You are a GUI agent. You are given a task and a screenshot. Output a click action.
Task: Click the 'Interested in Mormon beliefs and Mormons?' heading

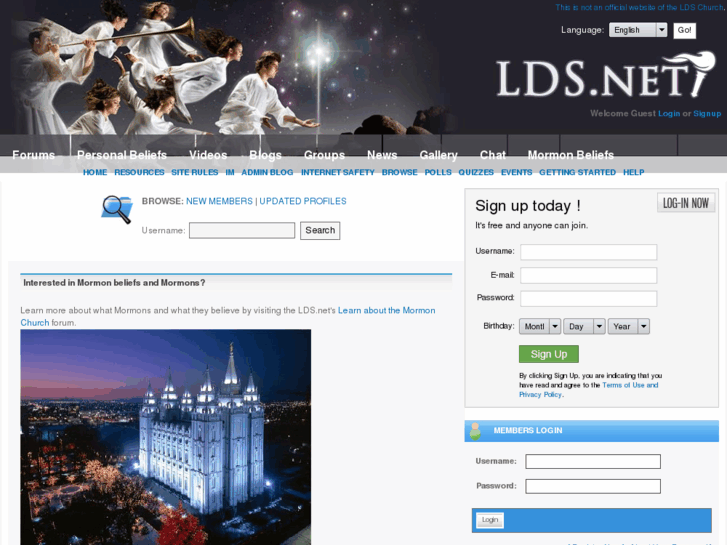pyautogui.click(x=114, y=283)
